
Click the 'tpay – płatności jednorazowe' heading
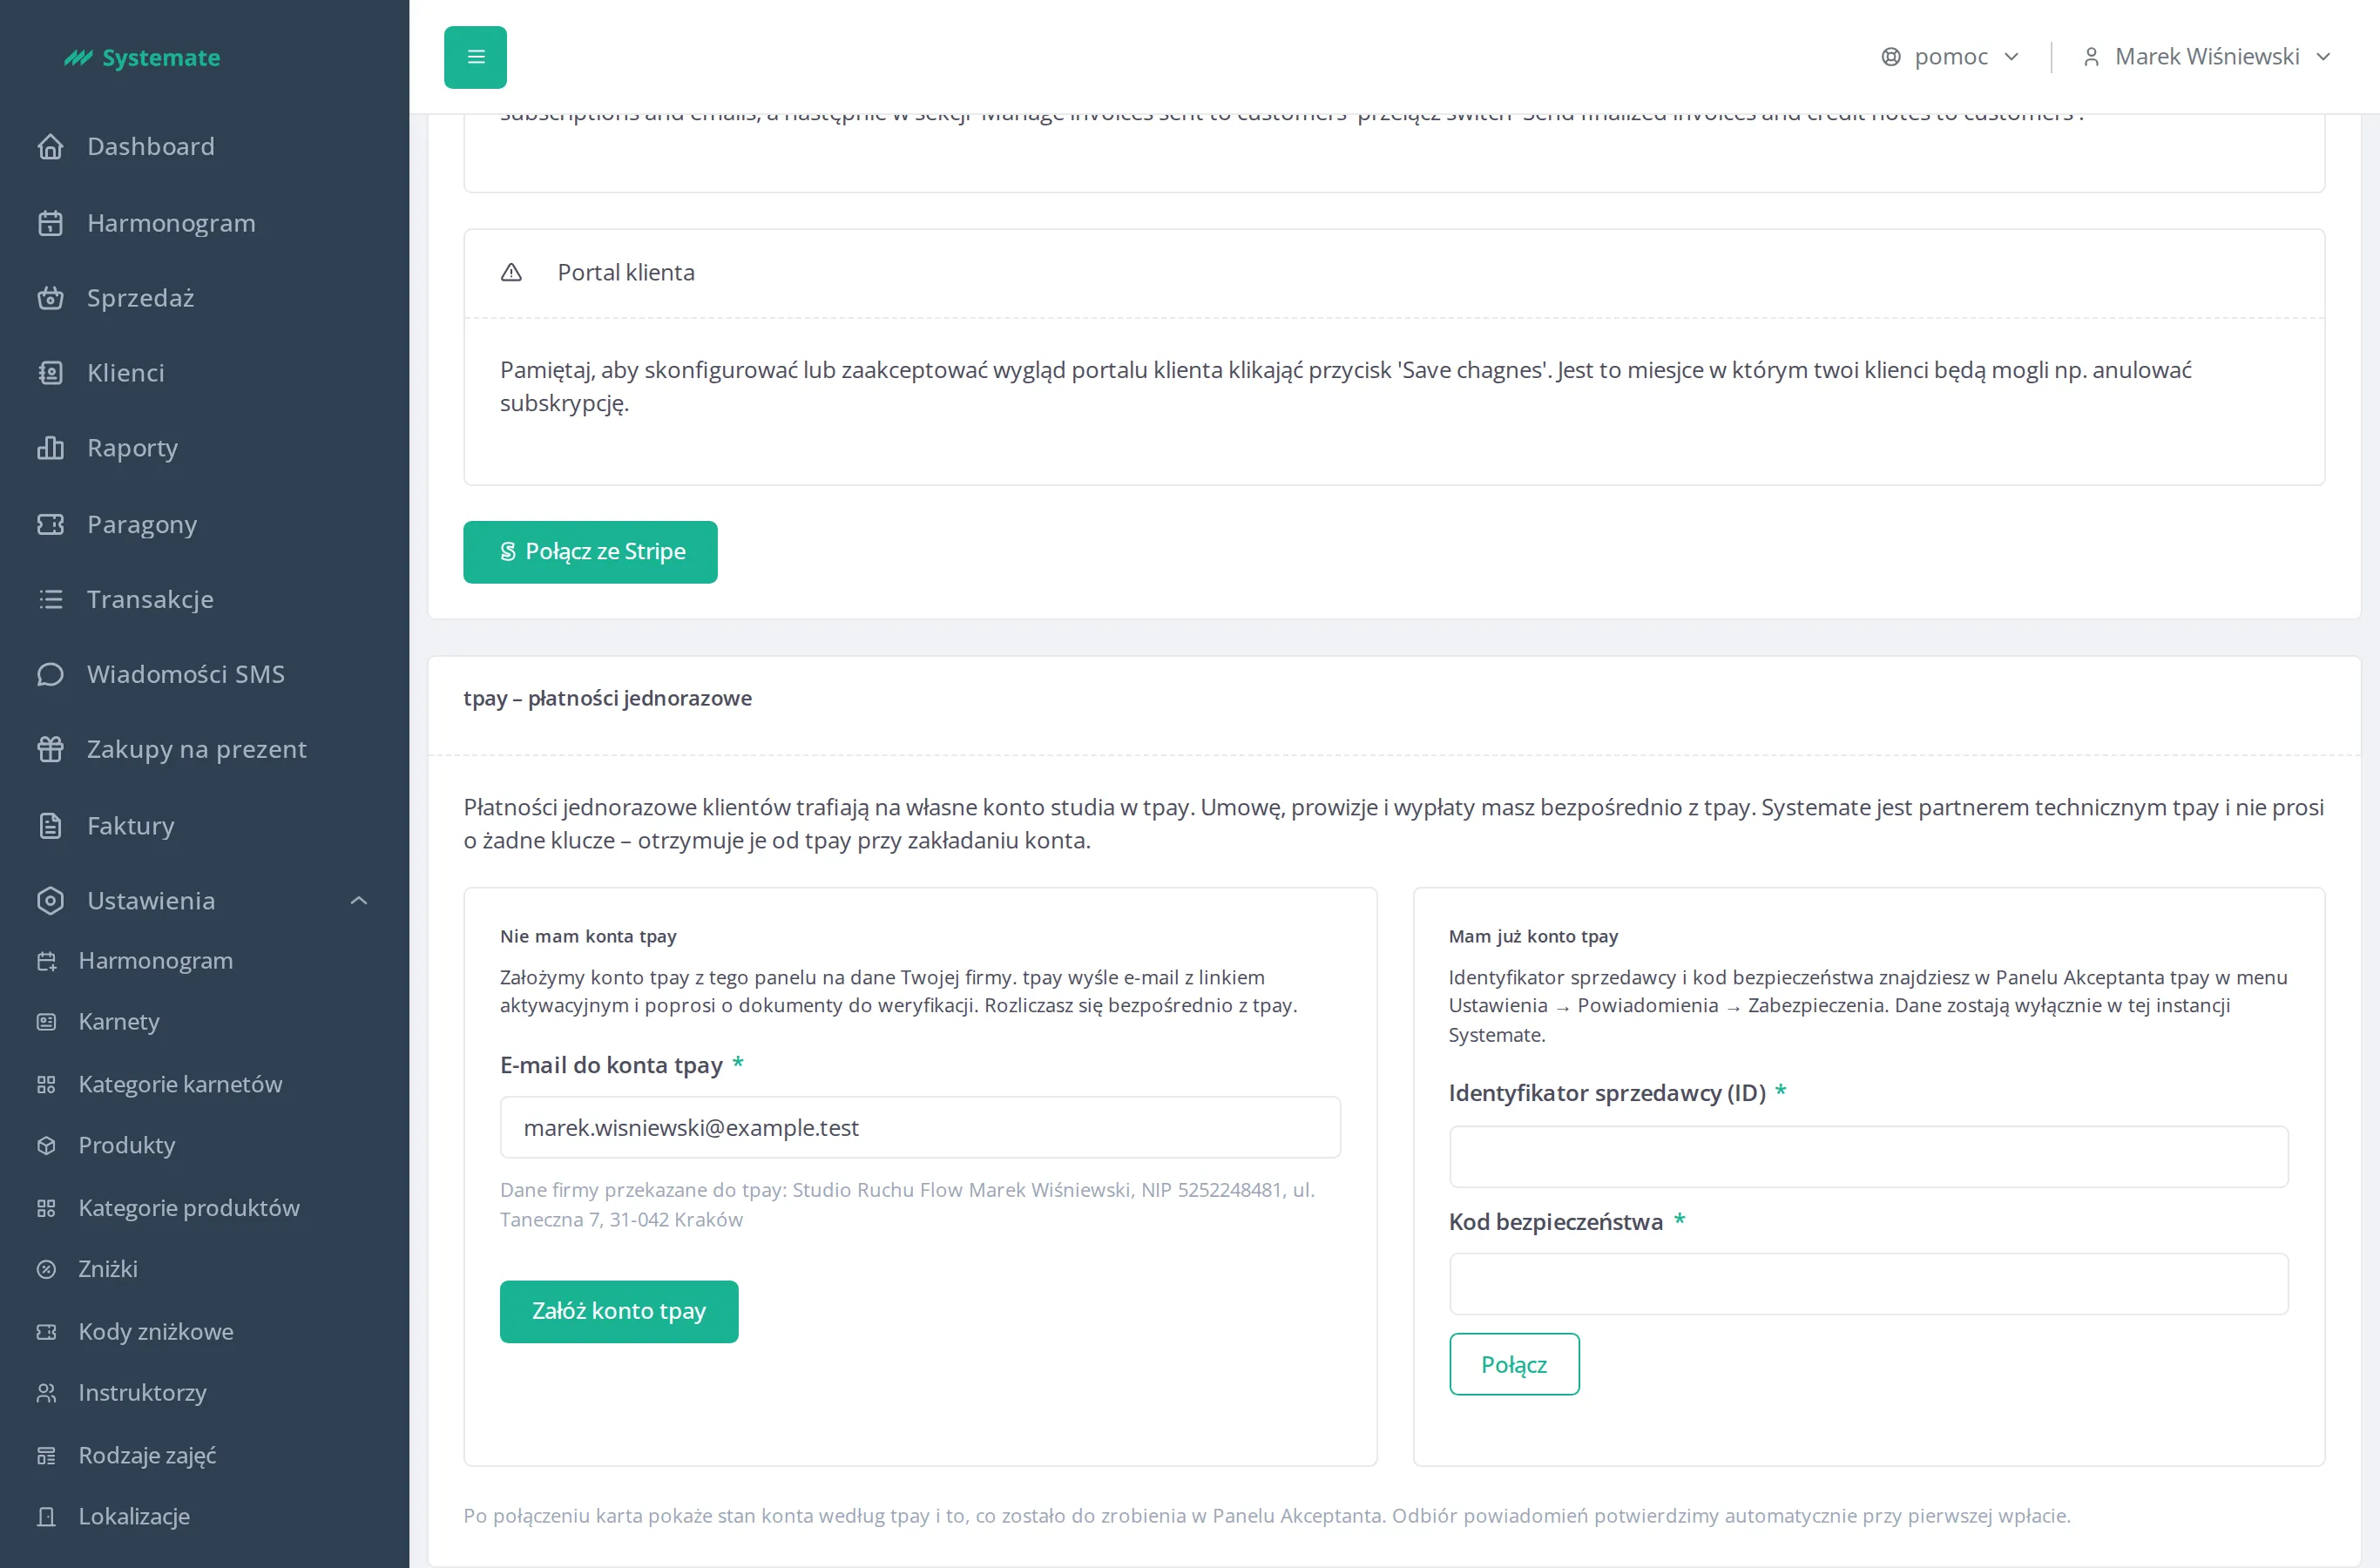tap(607, 698)
